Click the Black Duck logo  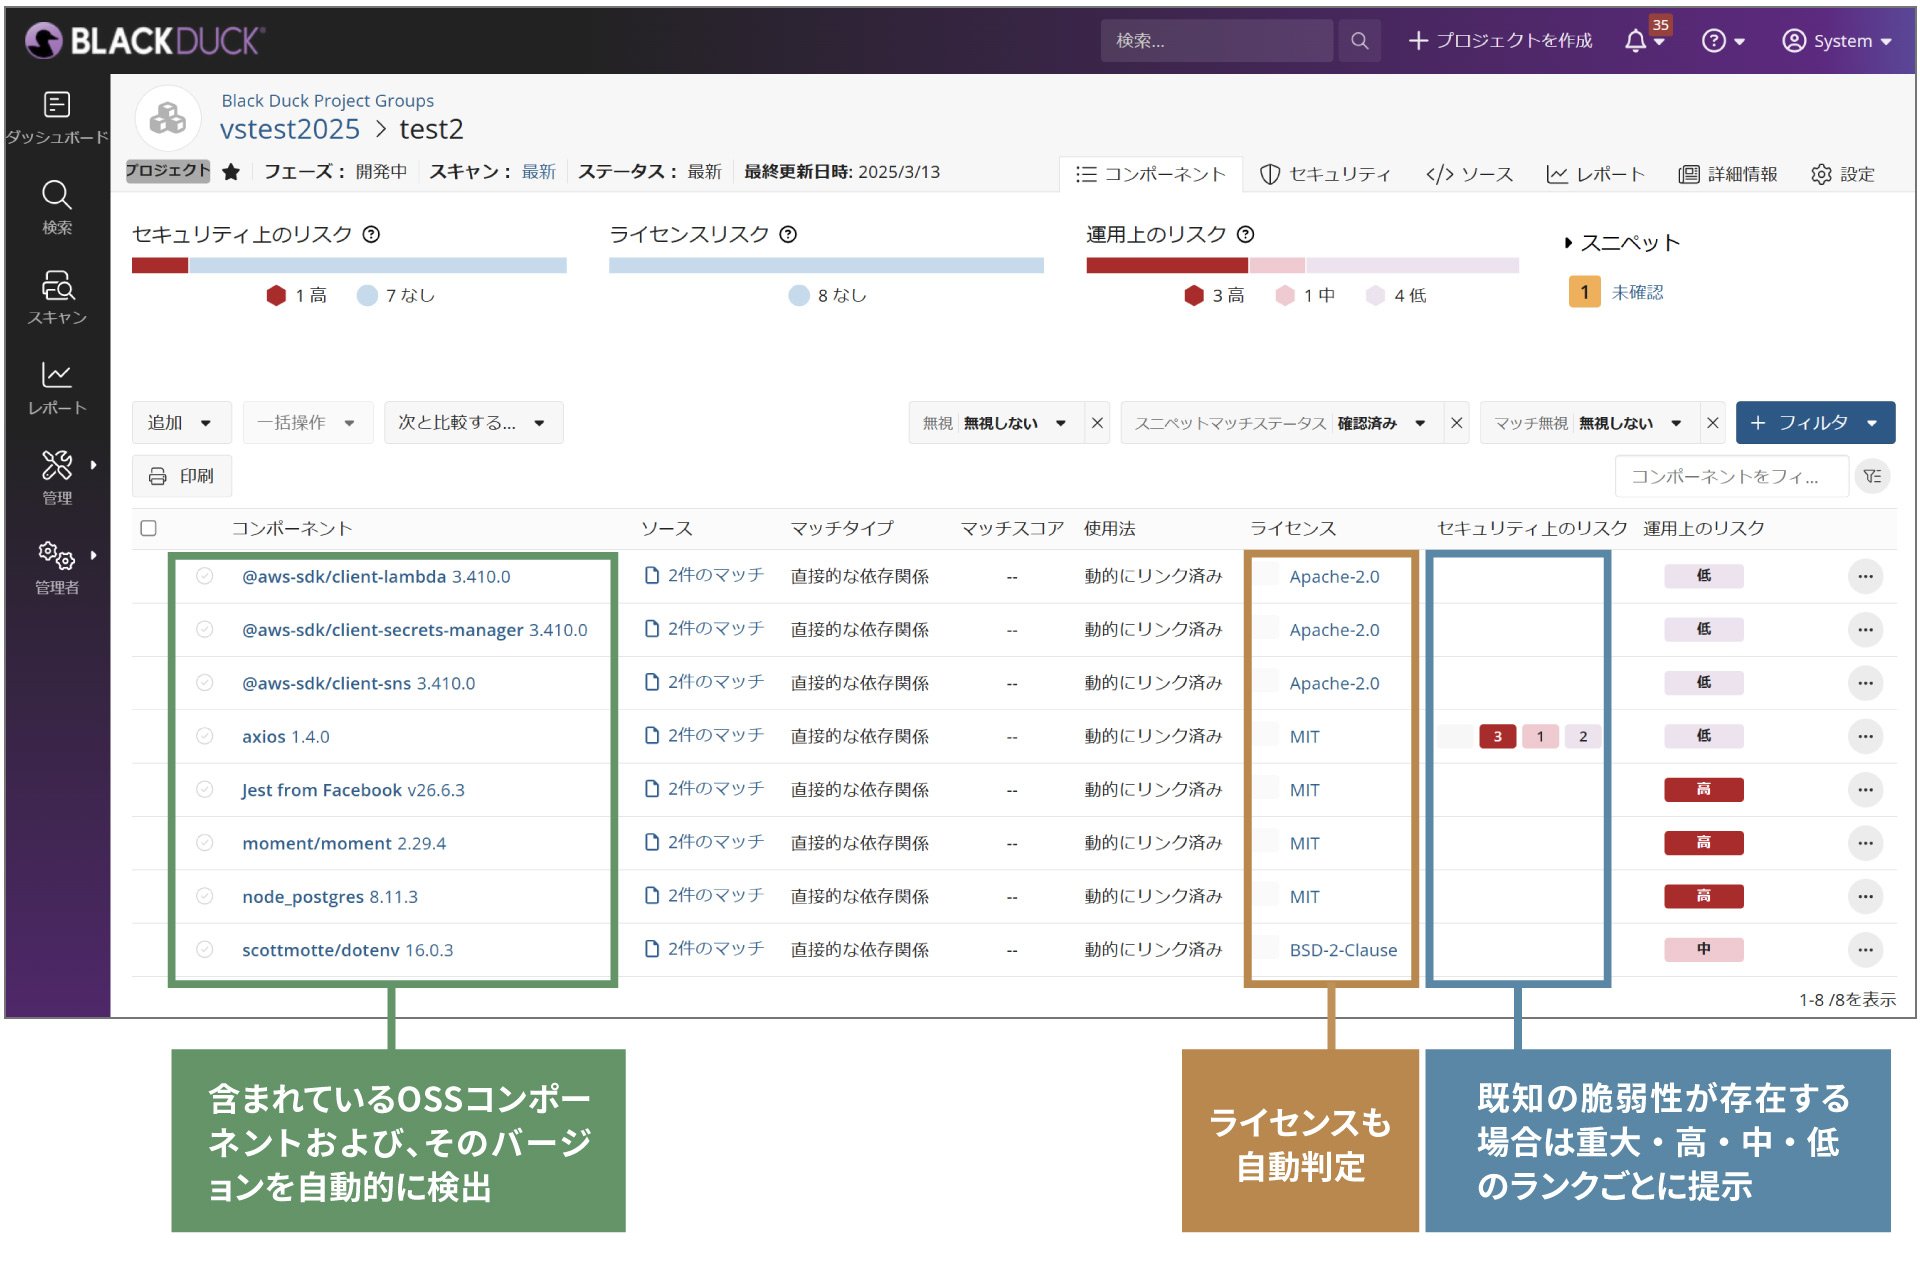coord(145,40)
